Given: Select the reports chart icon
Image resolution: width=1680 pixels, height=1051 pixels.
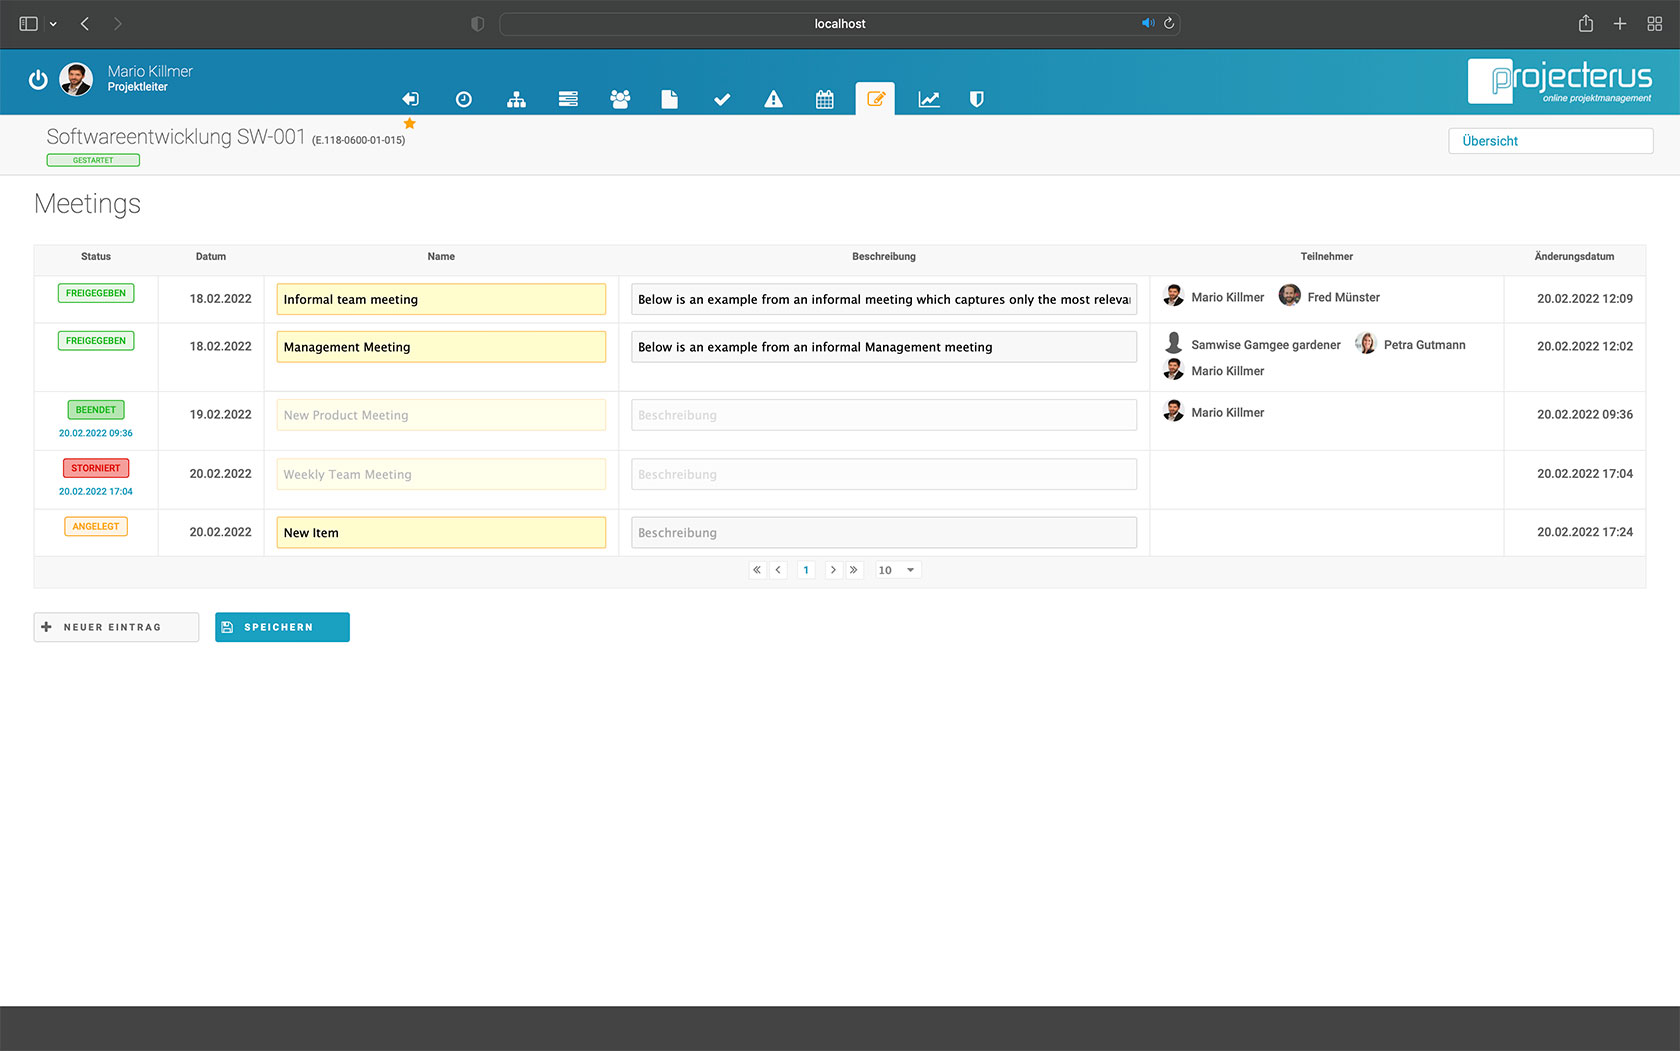Looking at the screenshot, I should click(929, 99).
